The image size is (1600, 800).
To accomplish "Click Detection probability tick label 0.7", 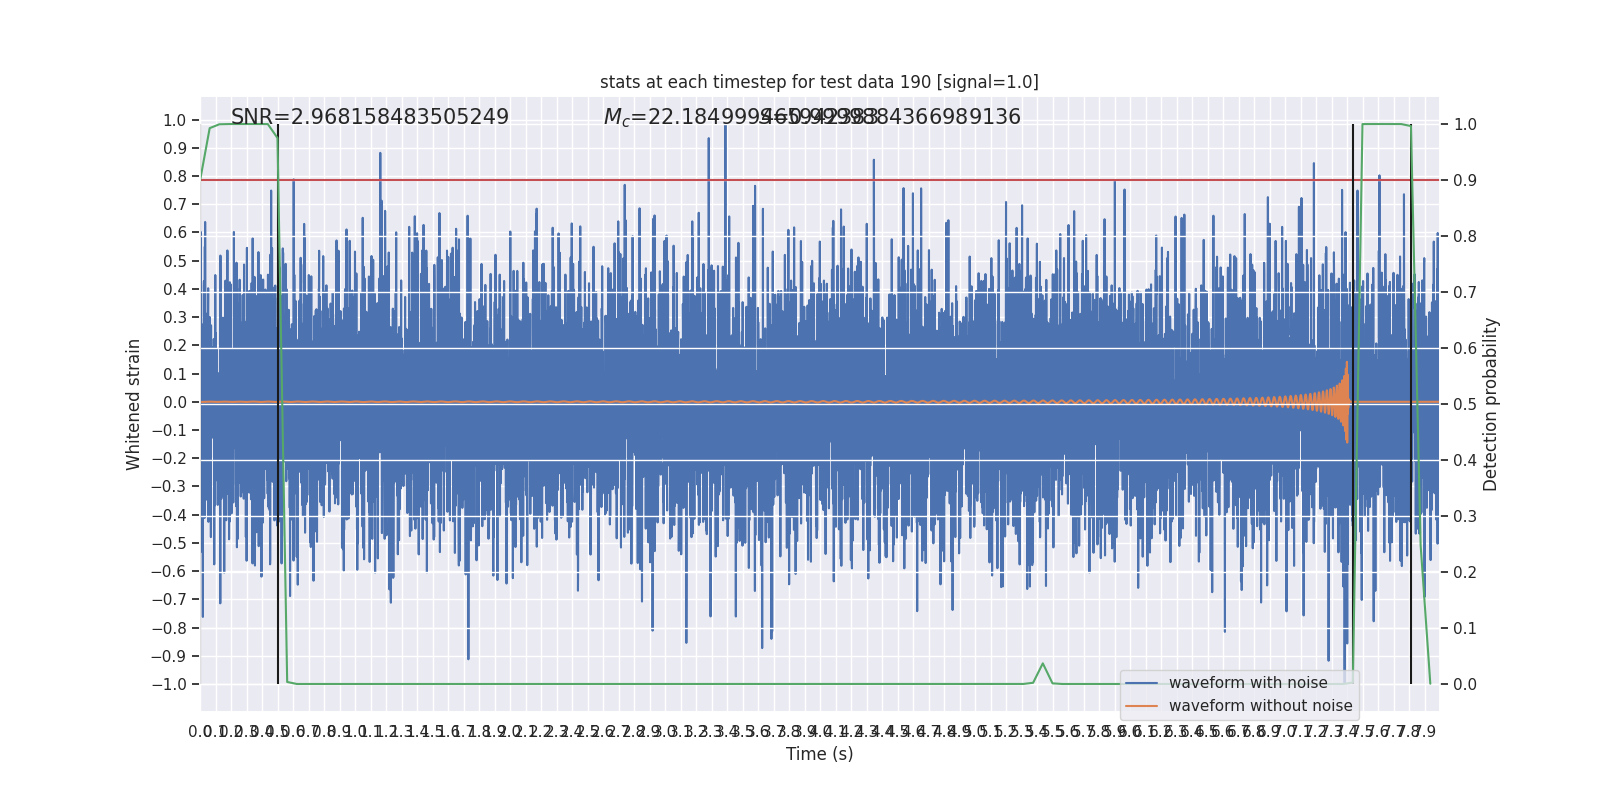I will point(1465,292).
